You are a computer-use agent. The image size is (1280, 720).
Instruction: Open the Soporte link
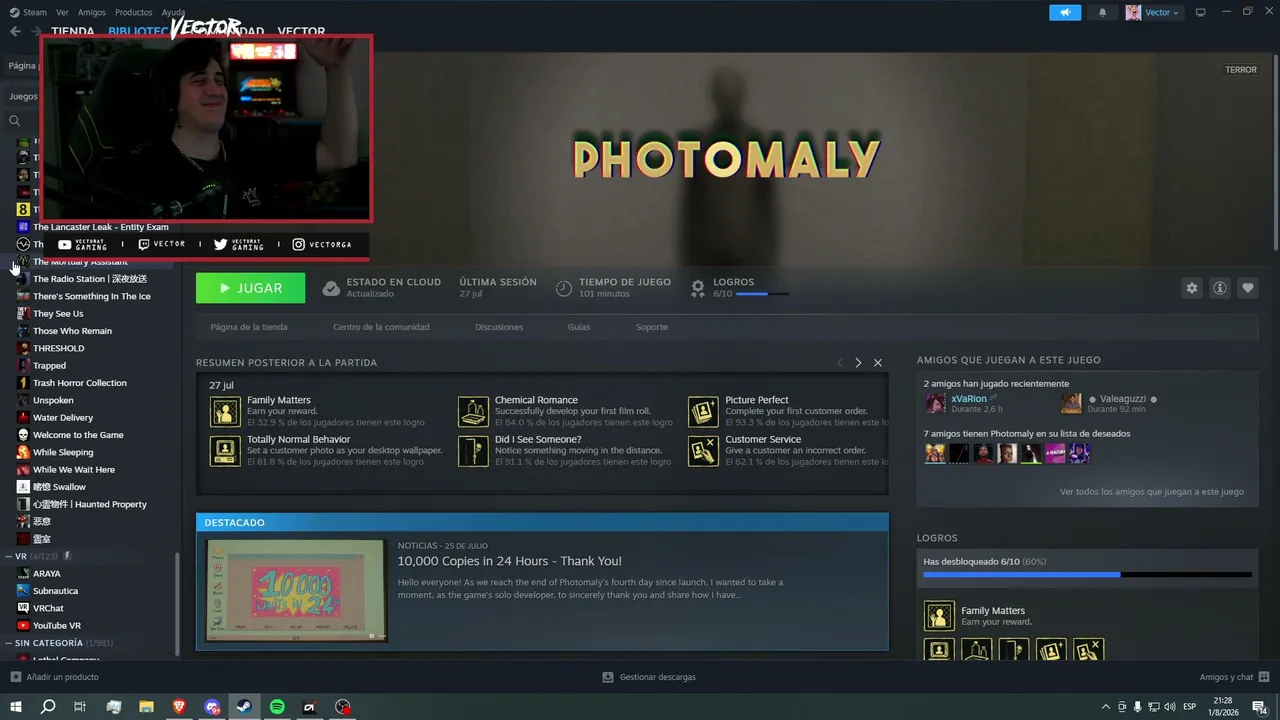[651, 327]
